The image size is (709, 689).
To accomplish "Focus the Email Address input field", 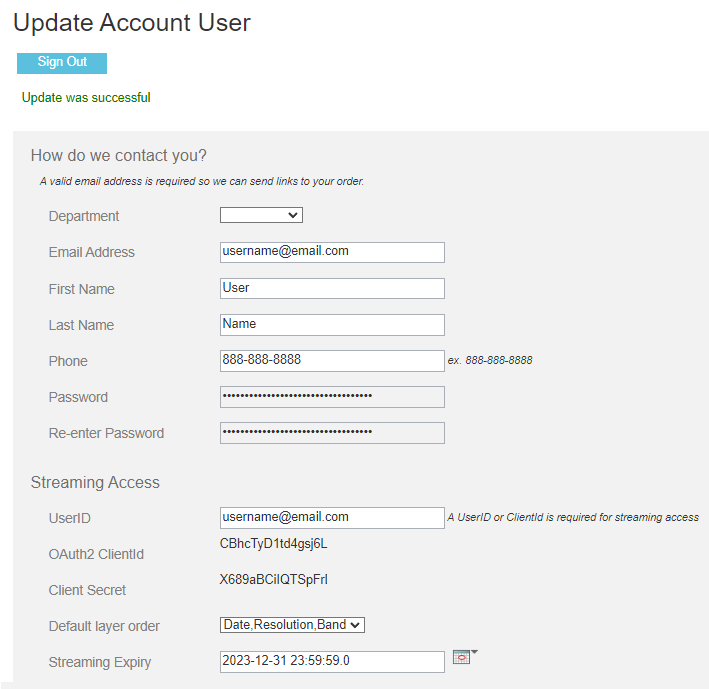I will click(x=332, y=252).
